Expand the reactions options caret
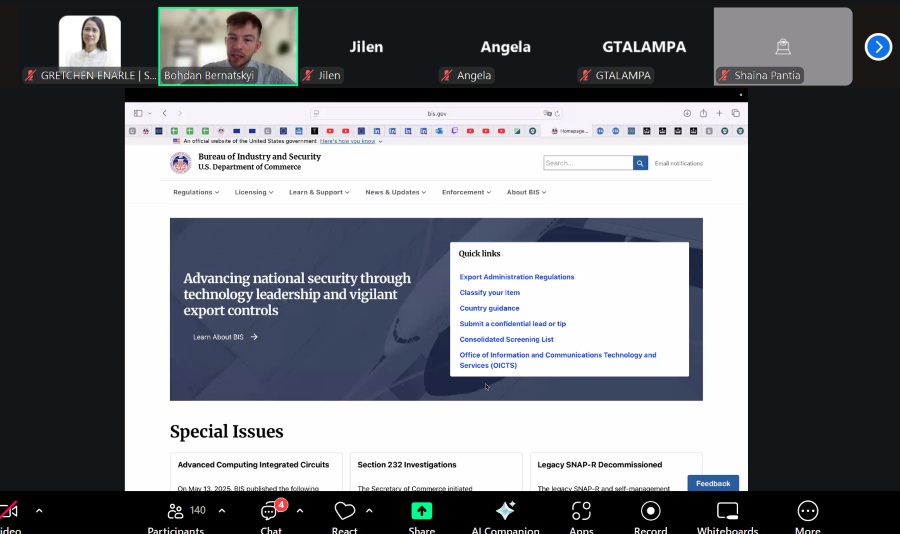The image size is (900, 534). click(x=369, y=510)
